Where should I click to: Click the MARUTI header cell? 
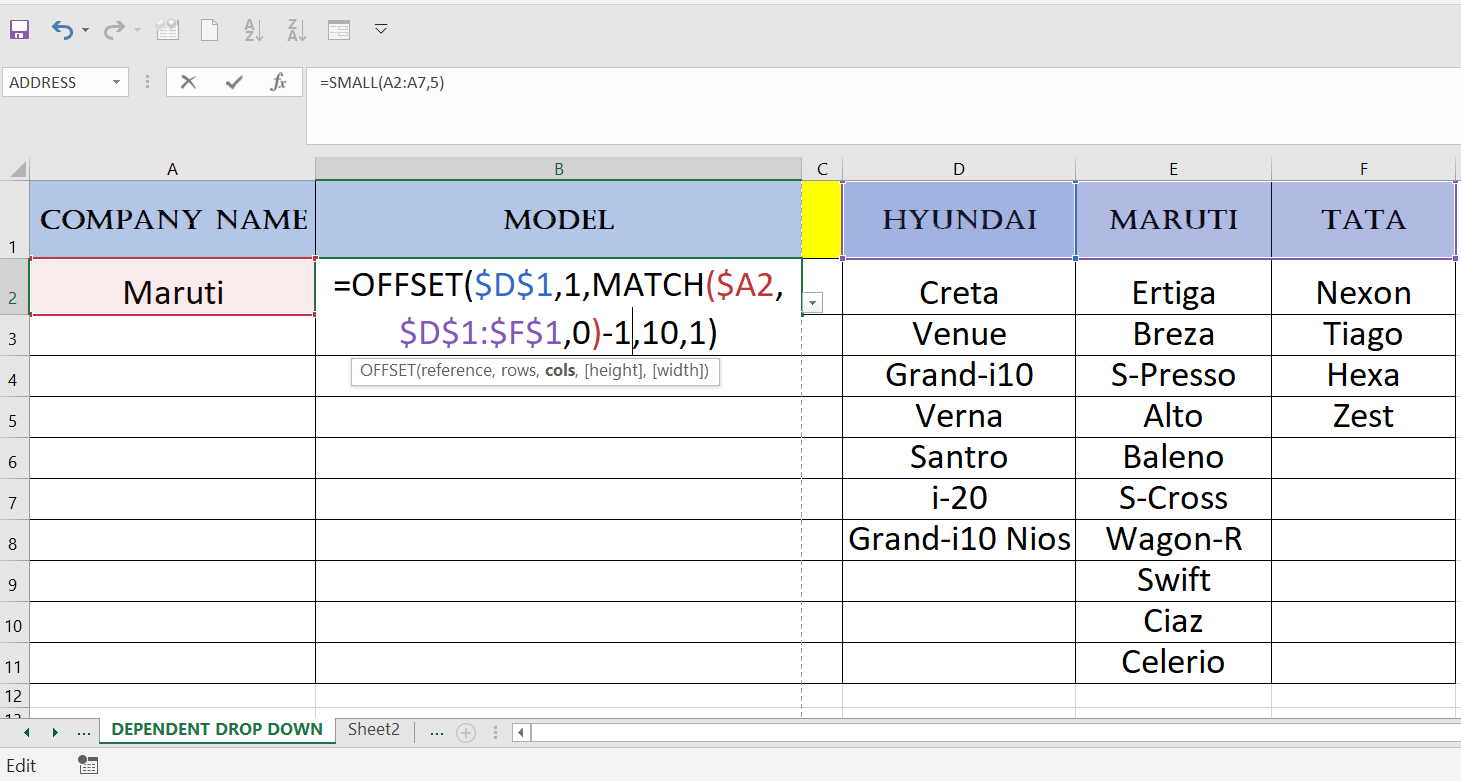[x=1173, y=220]
